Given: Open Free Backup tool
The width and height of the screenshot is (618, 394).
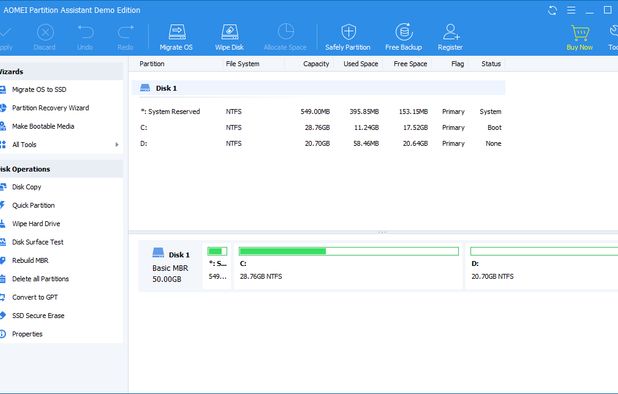Looking at the screenshot, I should tap(404, 37).
